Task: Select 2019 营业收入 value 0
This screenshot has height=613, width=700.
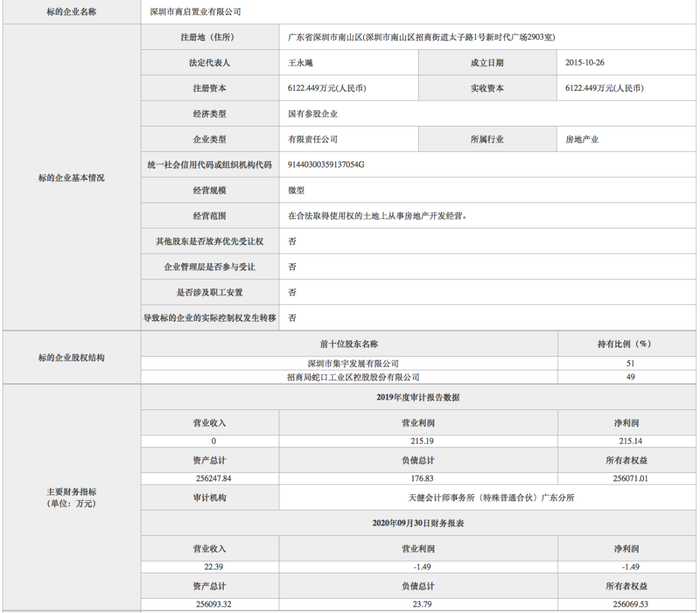Action: [213, 441]
